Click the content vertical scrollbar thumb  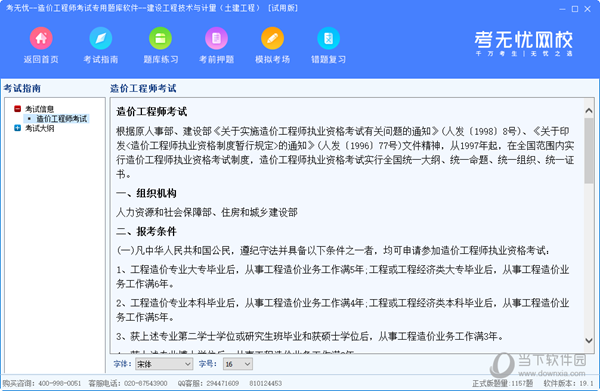pyautogui.click(x=589, y=150)
